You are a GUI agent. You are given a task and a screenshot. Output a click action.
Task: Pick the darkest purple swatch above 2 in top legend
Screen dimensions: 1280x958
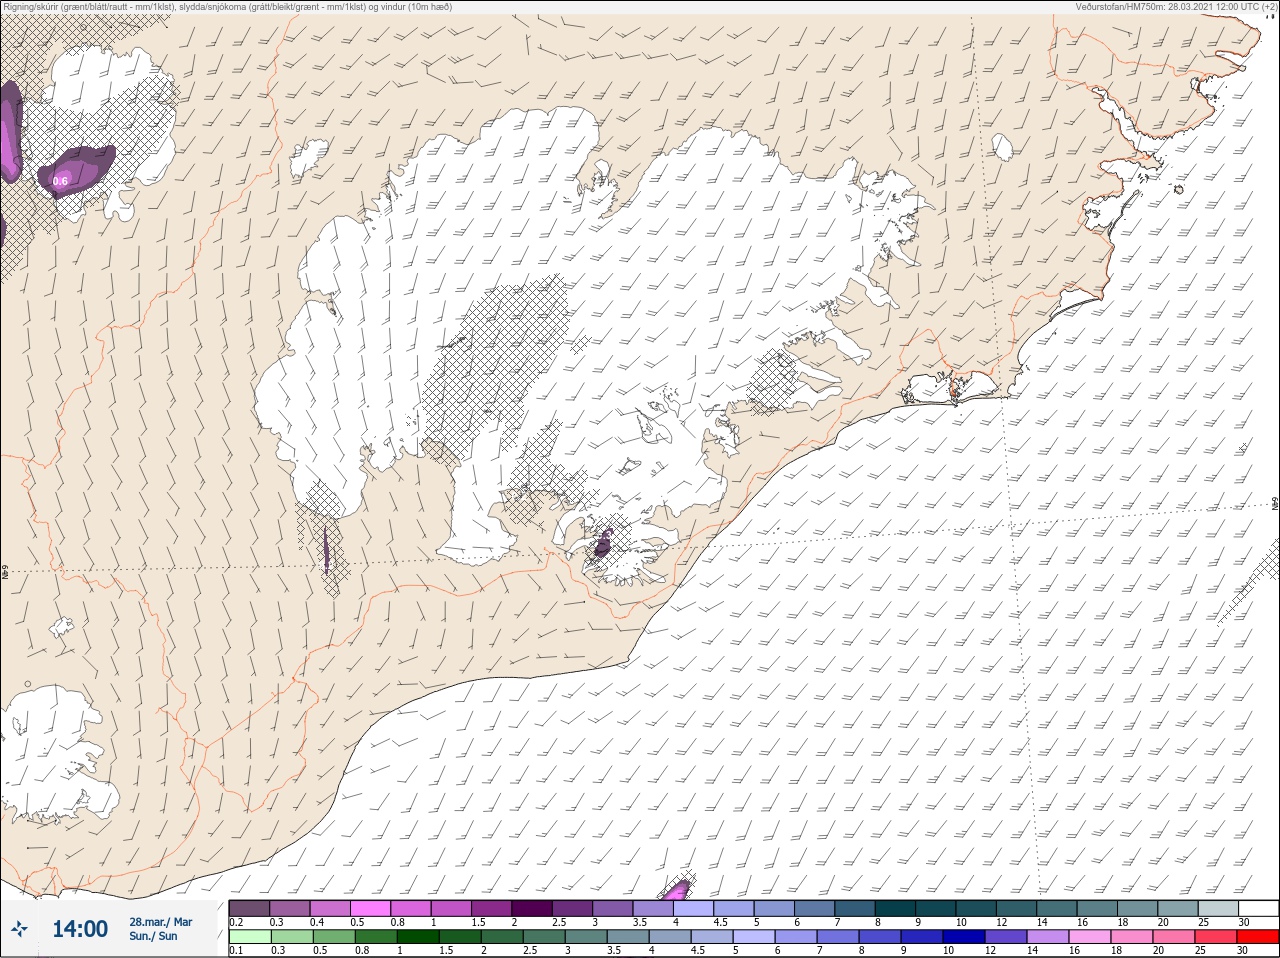coord(532,908)
